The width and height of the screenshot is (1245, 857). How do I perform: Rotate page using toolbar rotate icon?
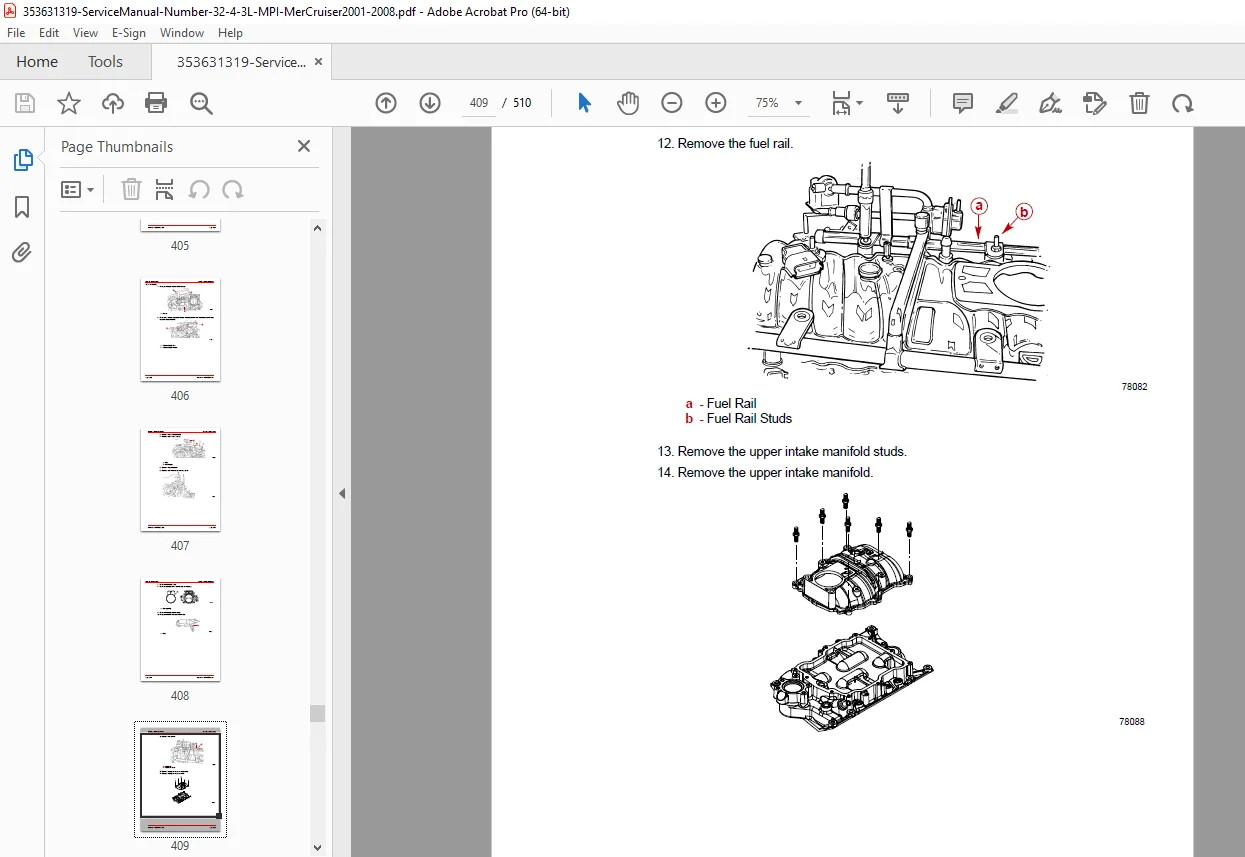[1183, 103]
